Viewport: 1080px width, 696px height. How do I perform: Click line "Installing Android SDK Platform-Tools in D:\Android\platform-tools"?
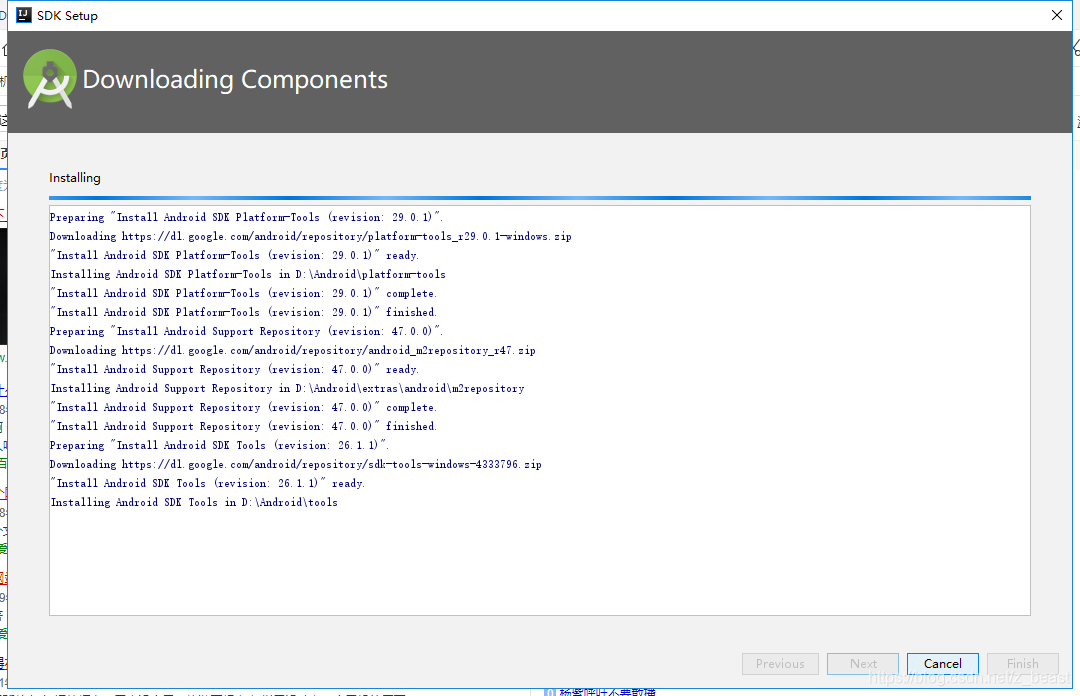(x=248, y=274)
